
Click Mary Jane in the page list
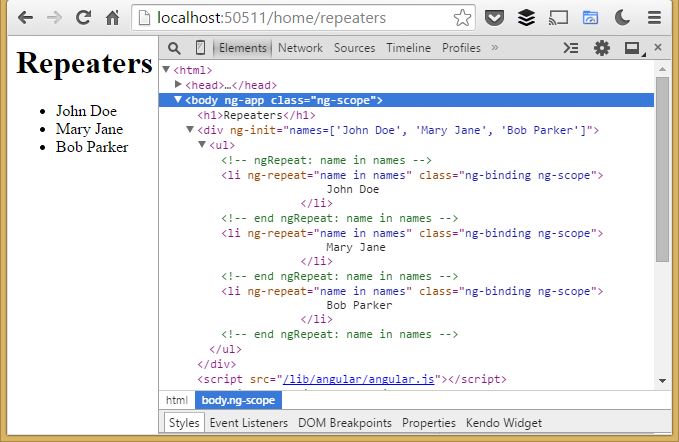point(89,129)
